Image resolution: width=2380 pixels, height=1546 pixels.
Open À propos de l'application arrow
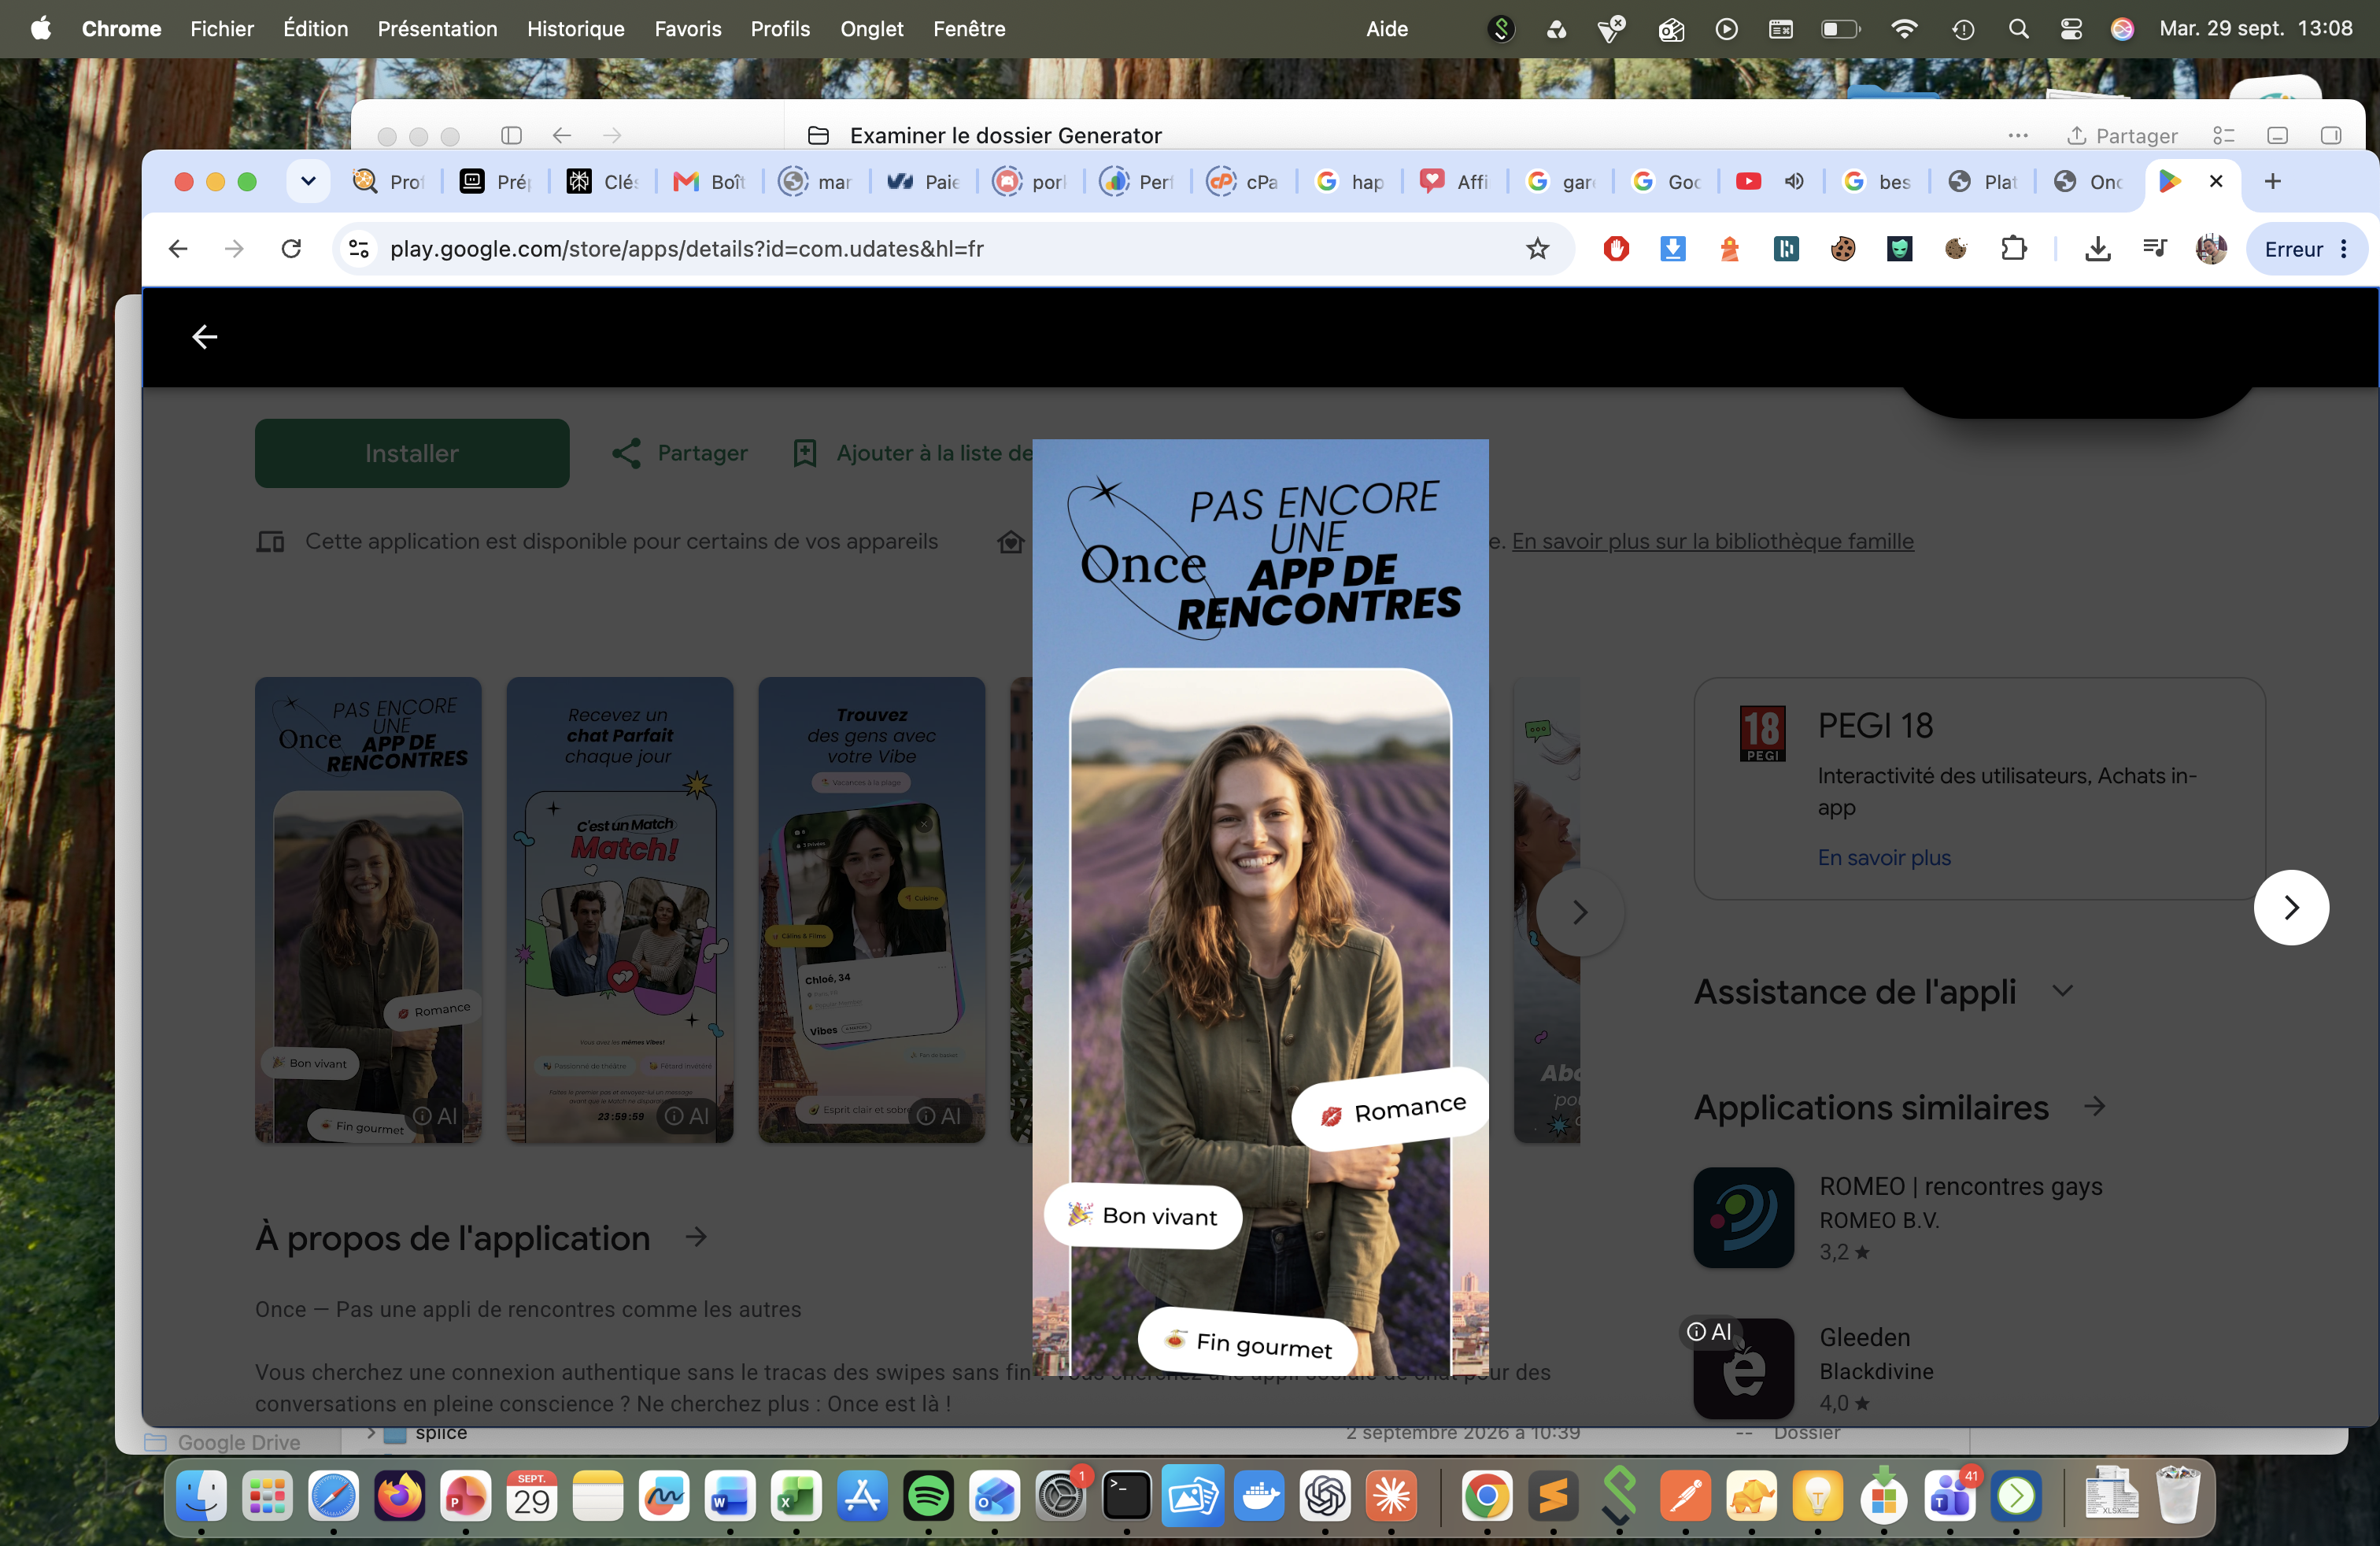point(696,1237)
